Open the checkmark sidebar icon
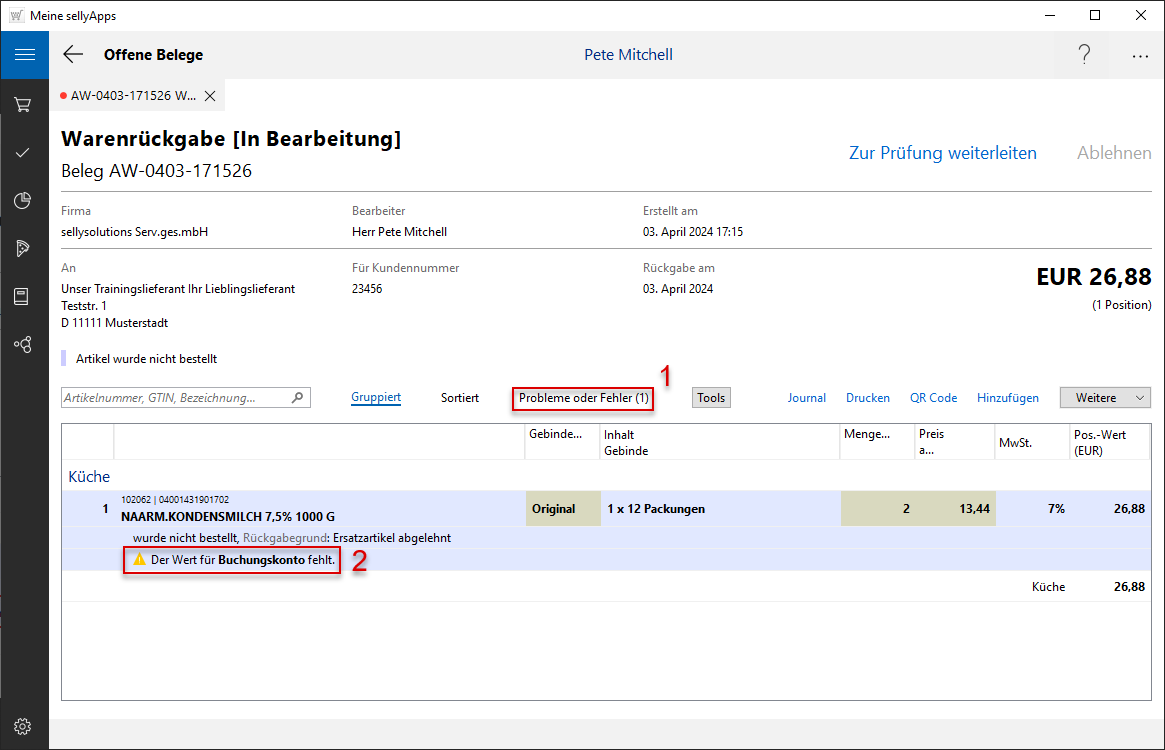The height and width of the screenshot is (750, 1165). coord(23,152)
